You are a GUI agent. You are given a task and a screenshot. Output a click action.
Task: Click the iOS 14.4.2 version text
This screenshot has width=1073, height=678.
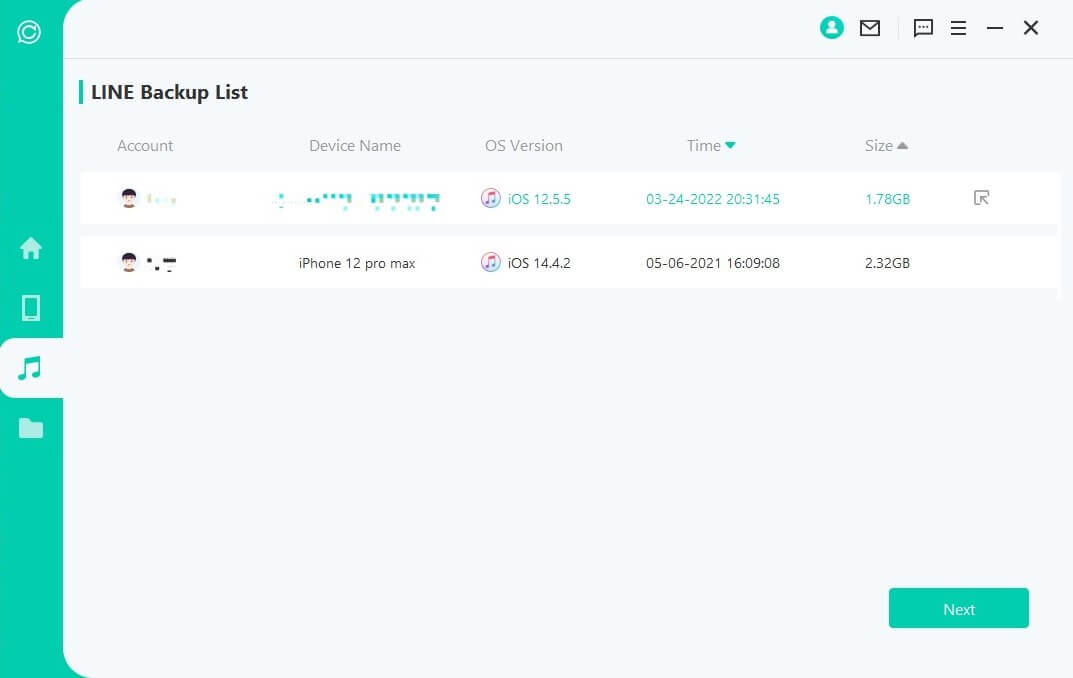[x=539, y=263]
